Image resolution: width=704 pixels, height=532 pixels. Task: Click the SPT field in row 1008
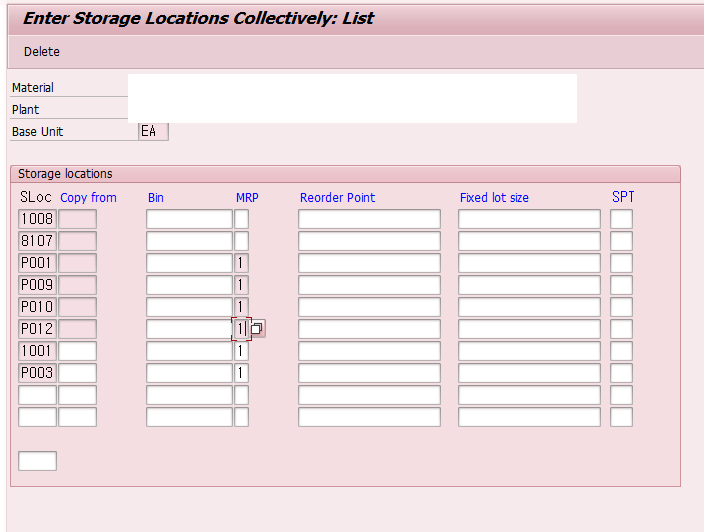(x=621, y=219)
